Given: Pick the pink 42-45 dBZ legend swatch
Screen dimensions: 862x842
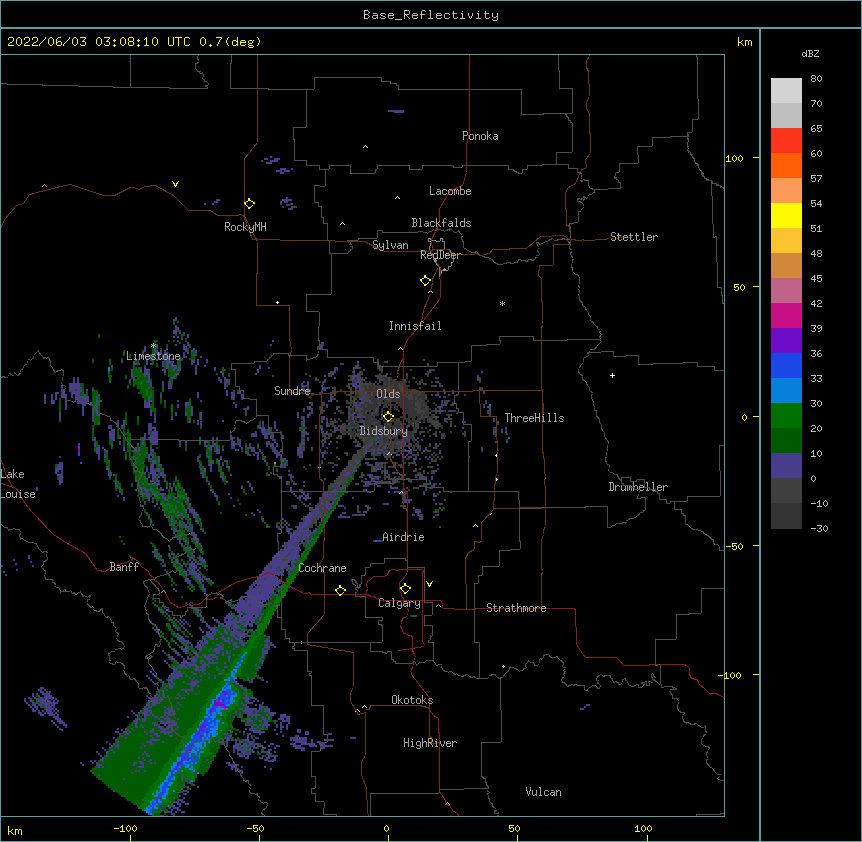Looking at the screenshot, I should point(786,291).
